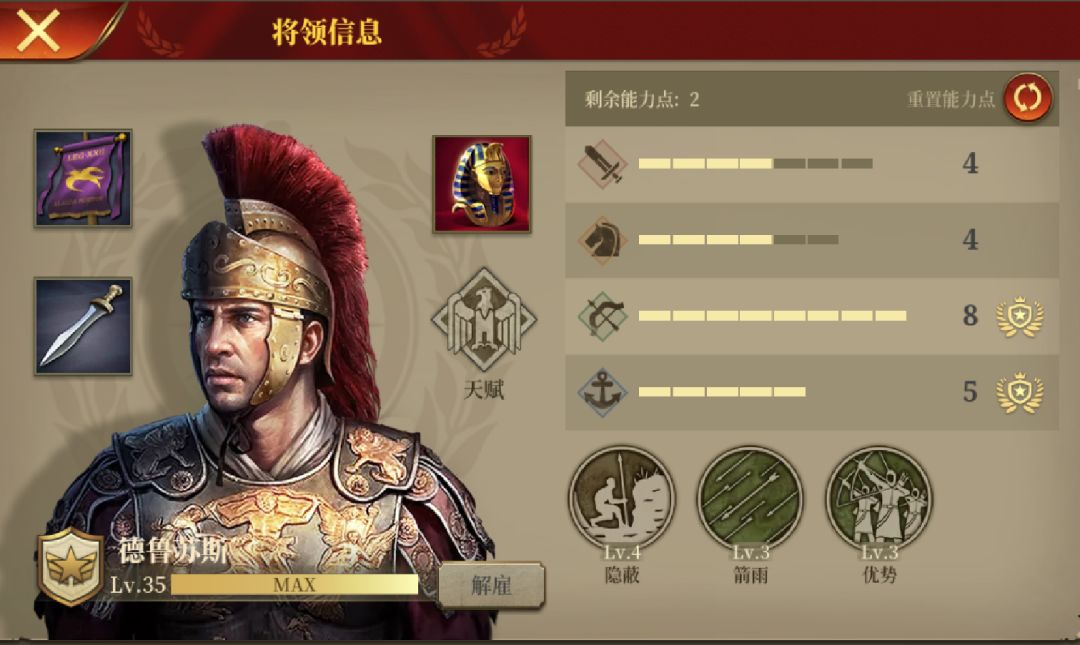Dismiss general with the 解雇 button
The width and height of the screenshot is (1080, 645).
coord(491,586)
